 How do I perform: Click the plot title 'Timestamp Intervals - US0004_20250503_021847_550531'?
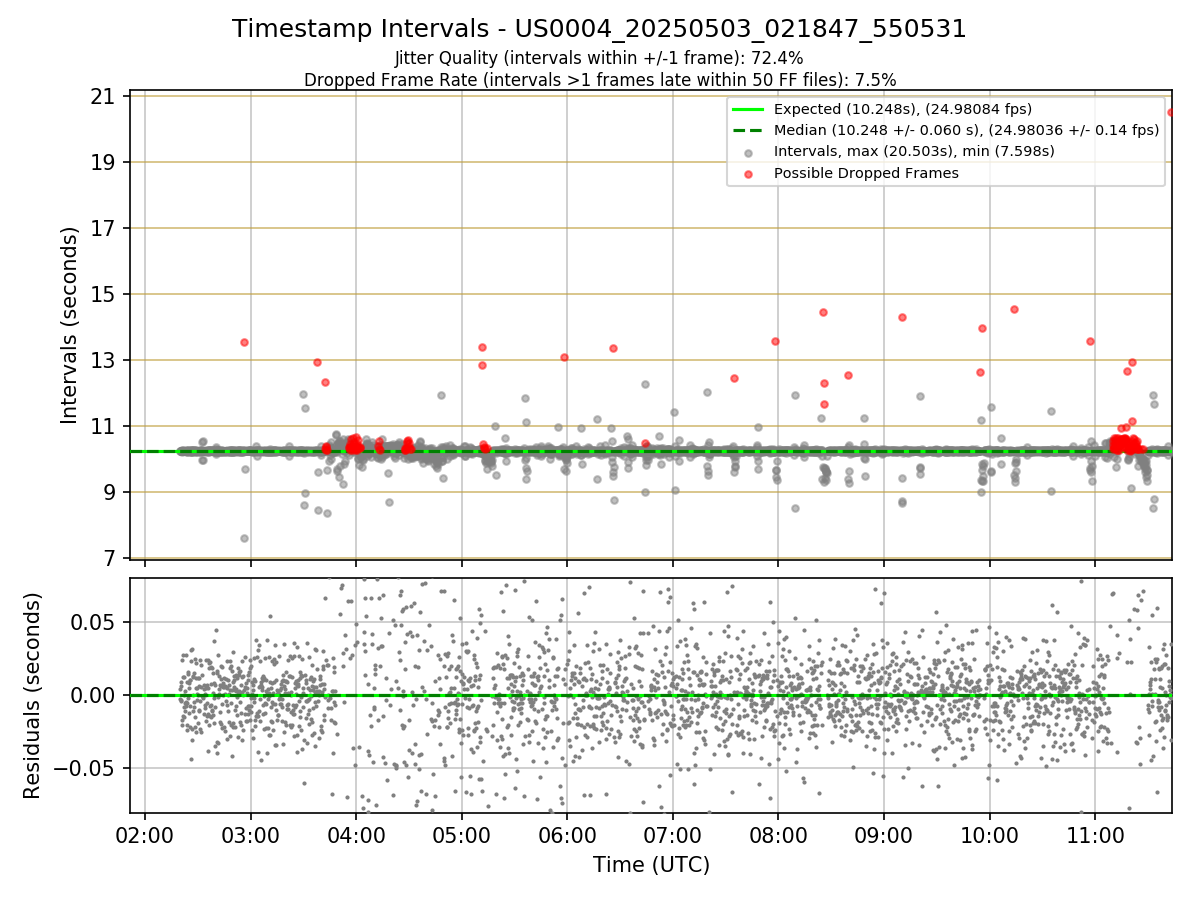click(x=599, y=29)
